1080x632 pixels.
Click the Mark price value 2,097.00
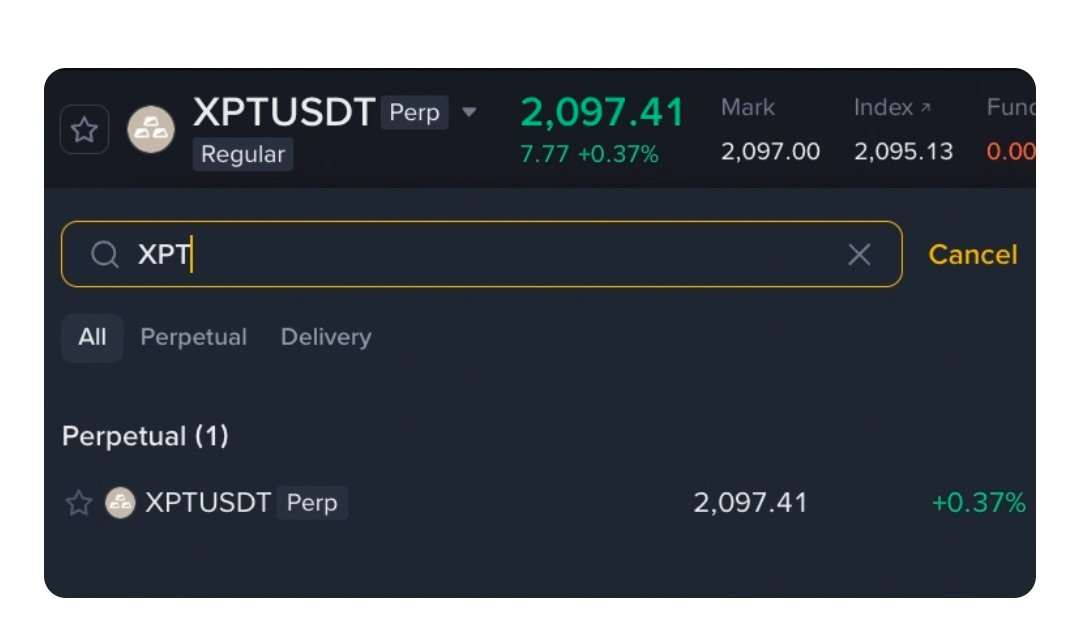770,152
